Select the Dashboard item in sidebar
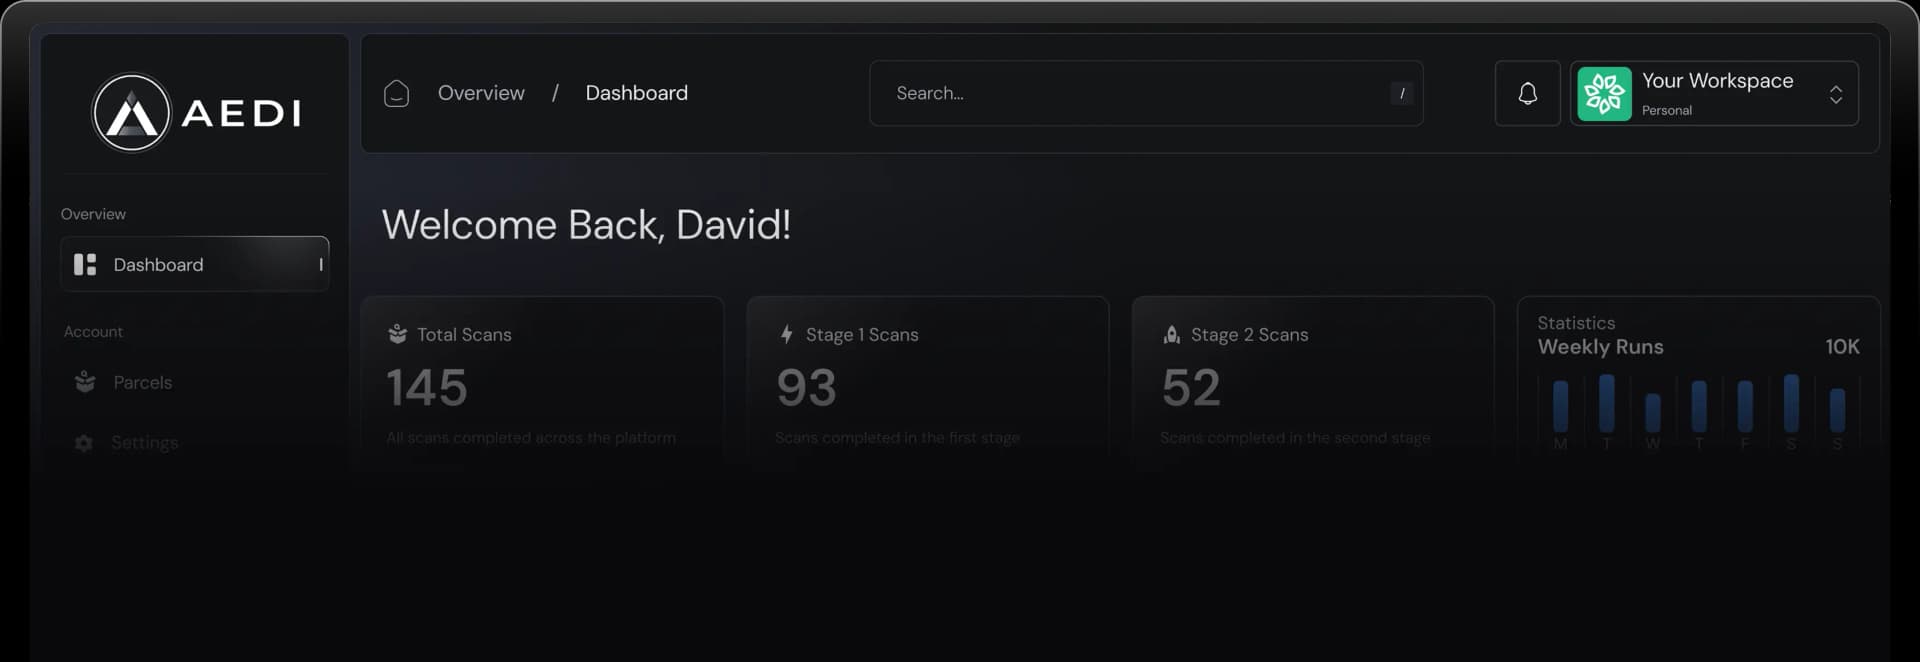 click(x=158, y=264)
